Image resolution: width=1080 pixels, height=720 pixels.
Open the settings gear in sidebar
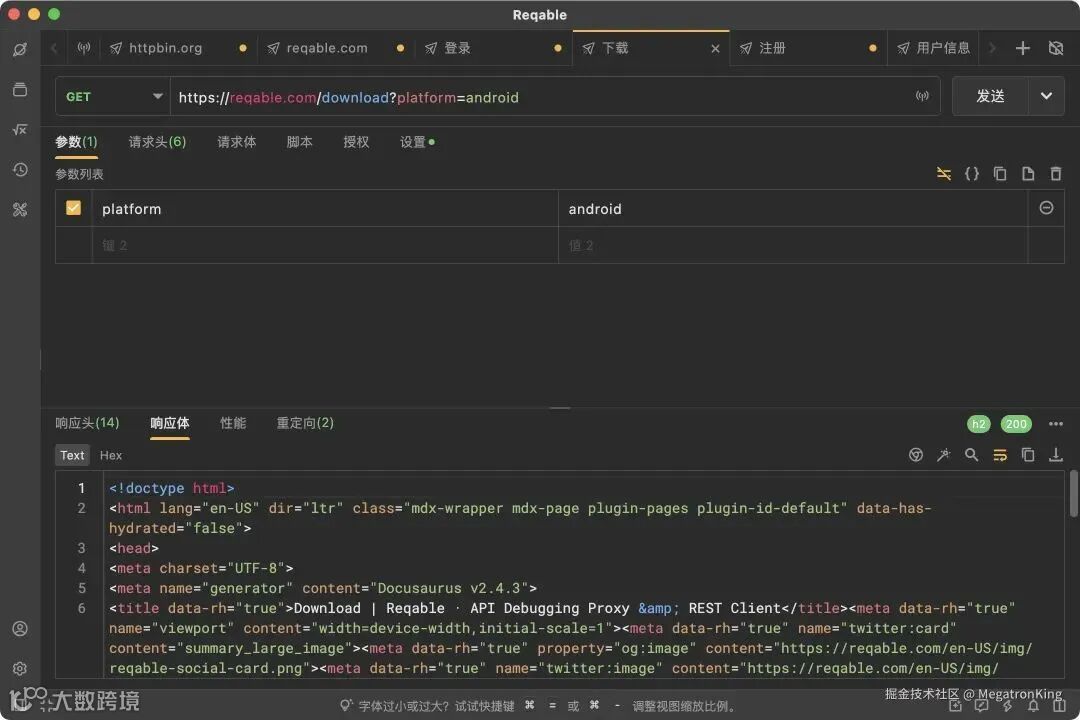click(x=20, y=668)
